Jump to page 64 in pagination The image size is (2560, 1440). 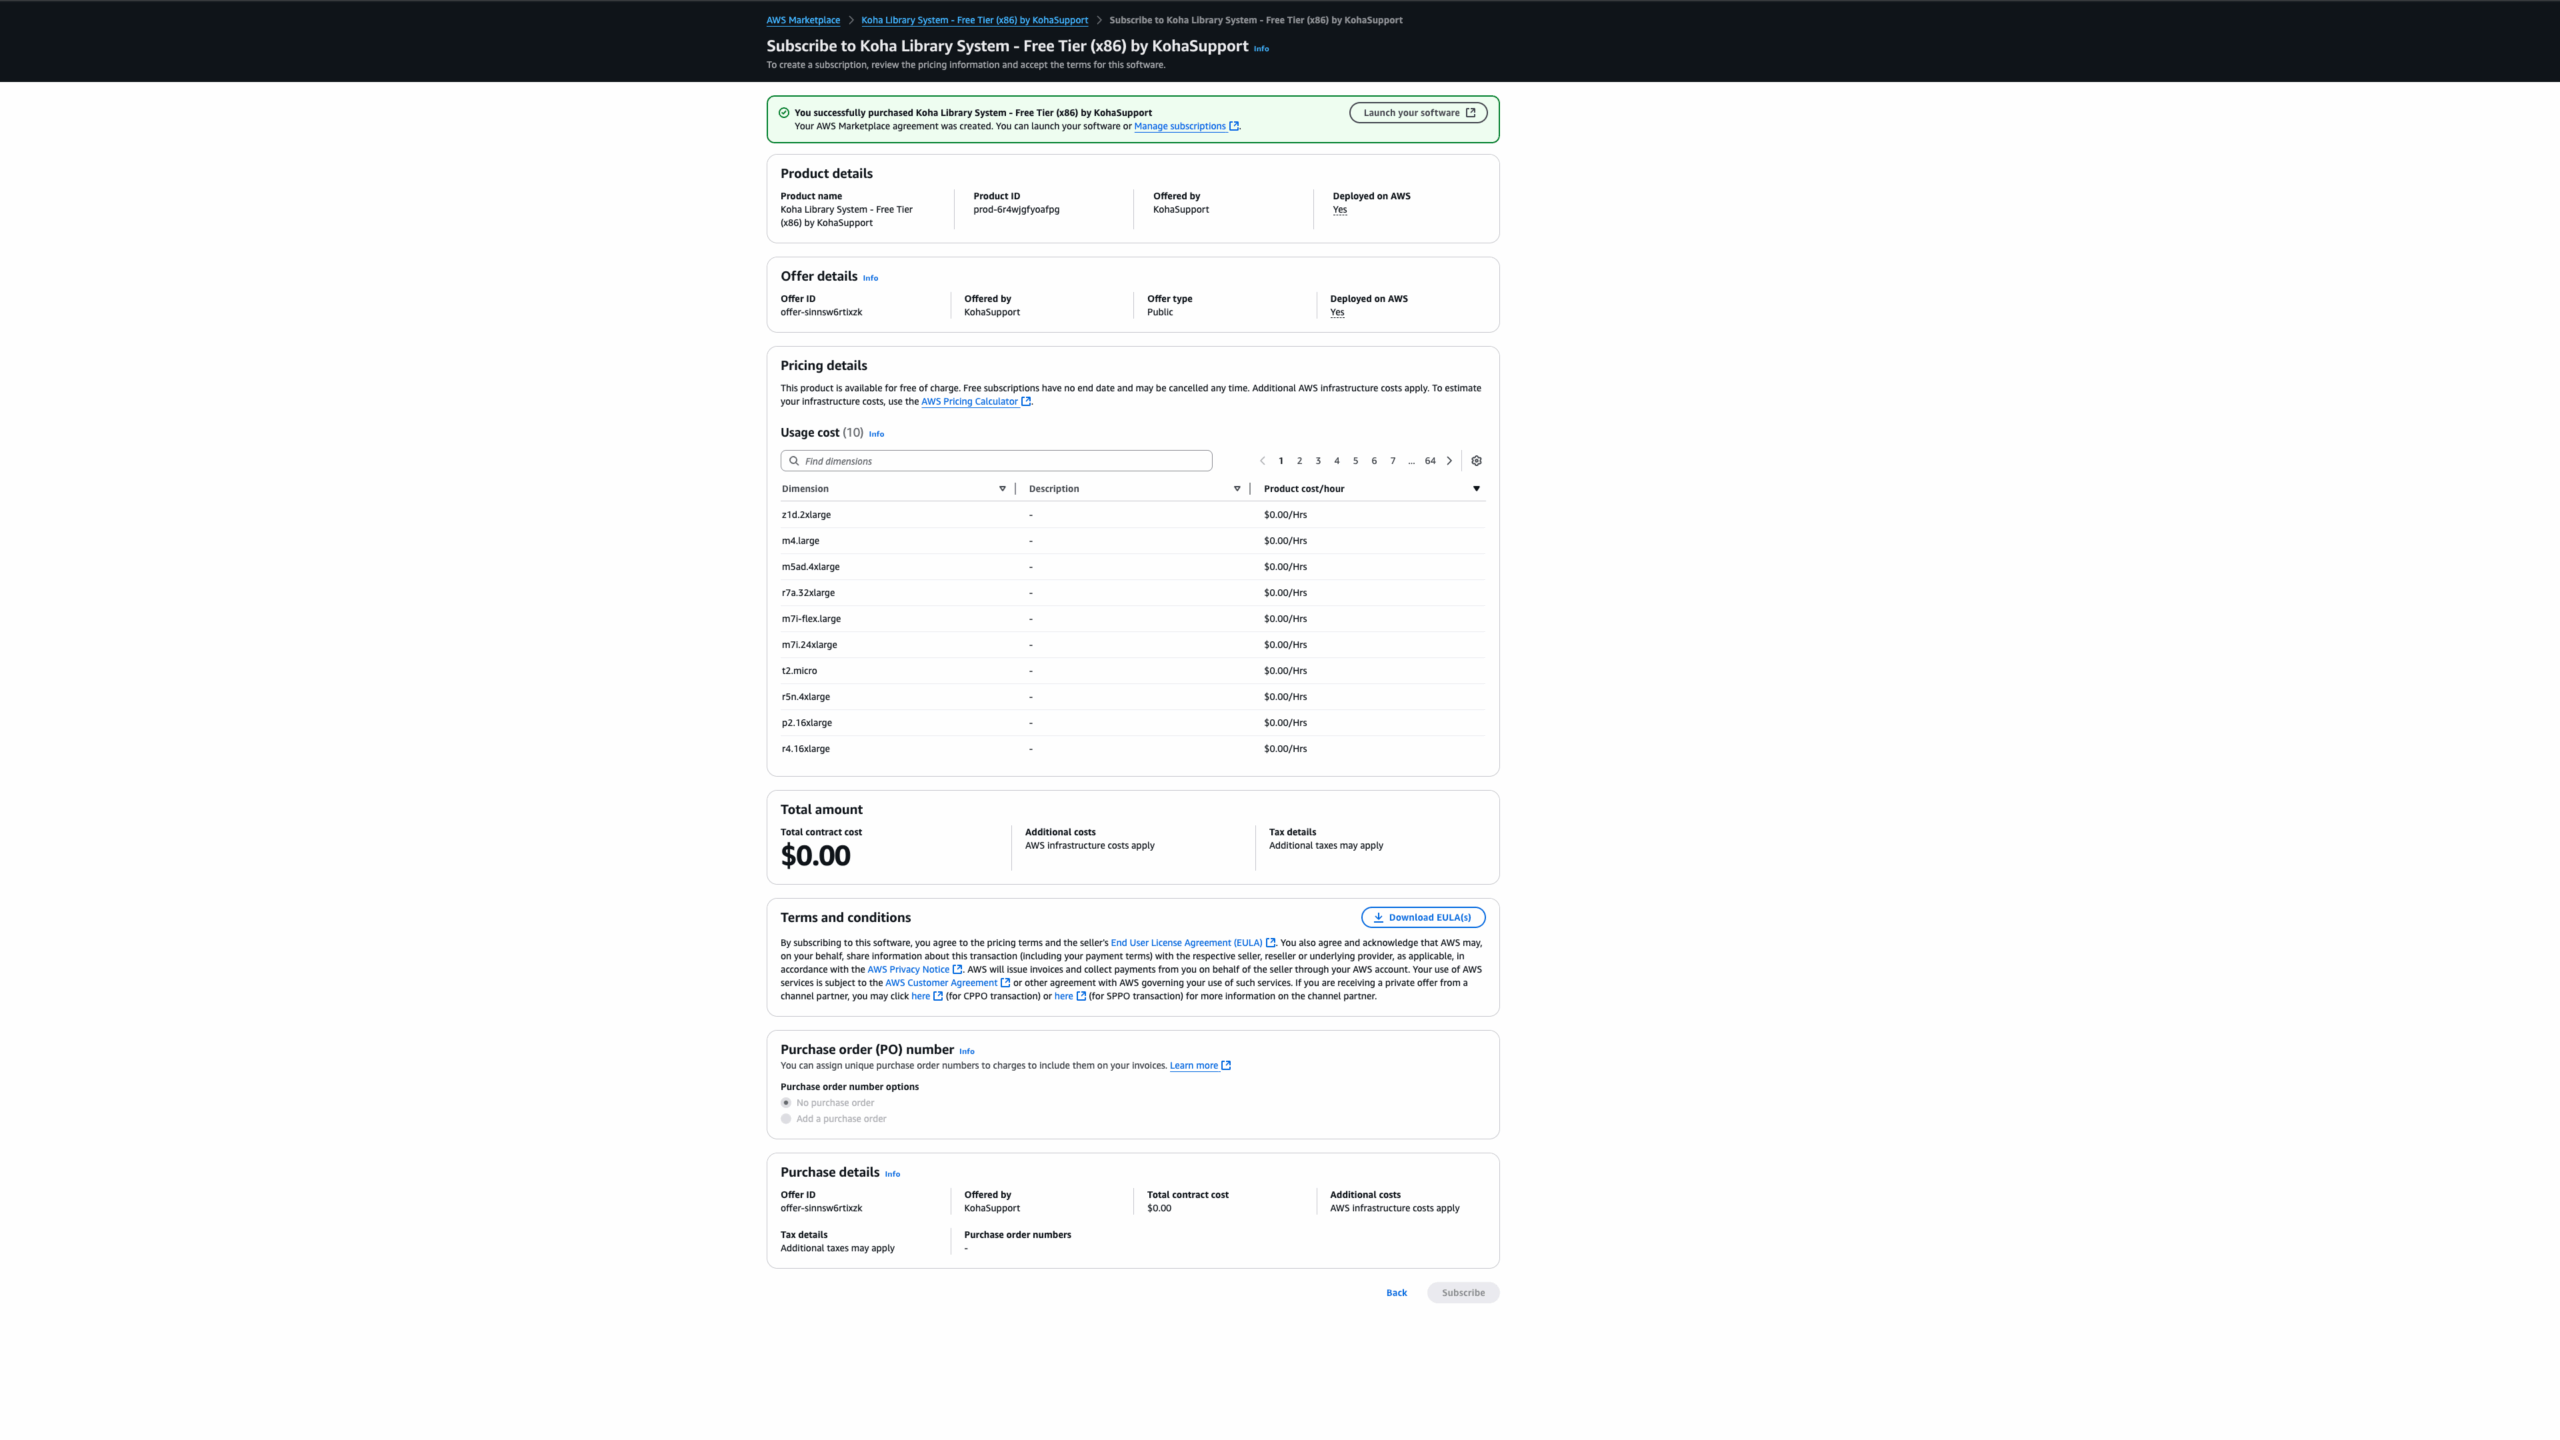1430,461
